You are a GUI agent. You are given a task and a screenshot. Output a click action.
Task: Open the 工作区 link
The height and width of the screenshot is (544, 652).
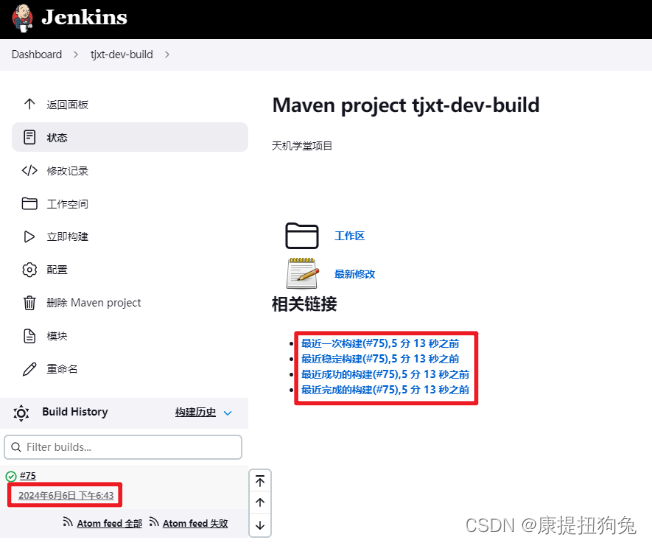coord(350,236)
